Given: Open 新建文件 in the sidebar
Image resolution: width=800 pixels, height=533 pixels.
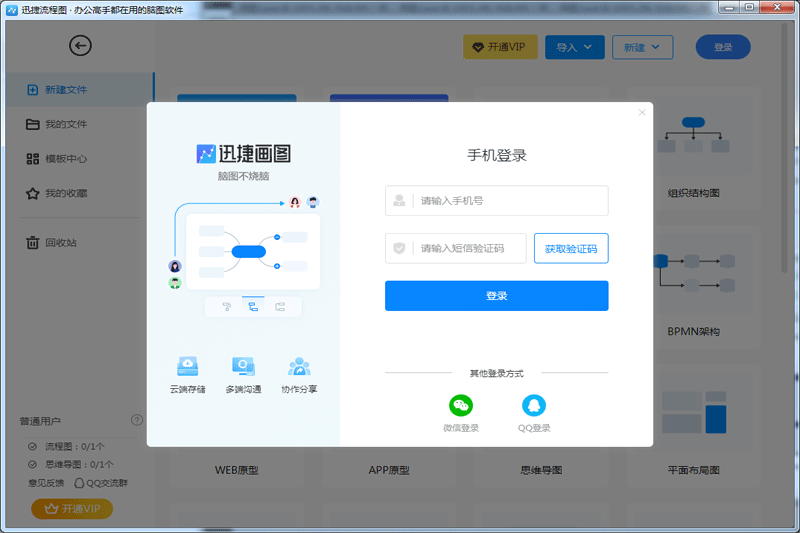Looking at the screenshot, I should (x=66, y=90).
